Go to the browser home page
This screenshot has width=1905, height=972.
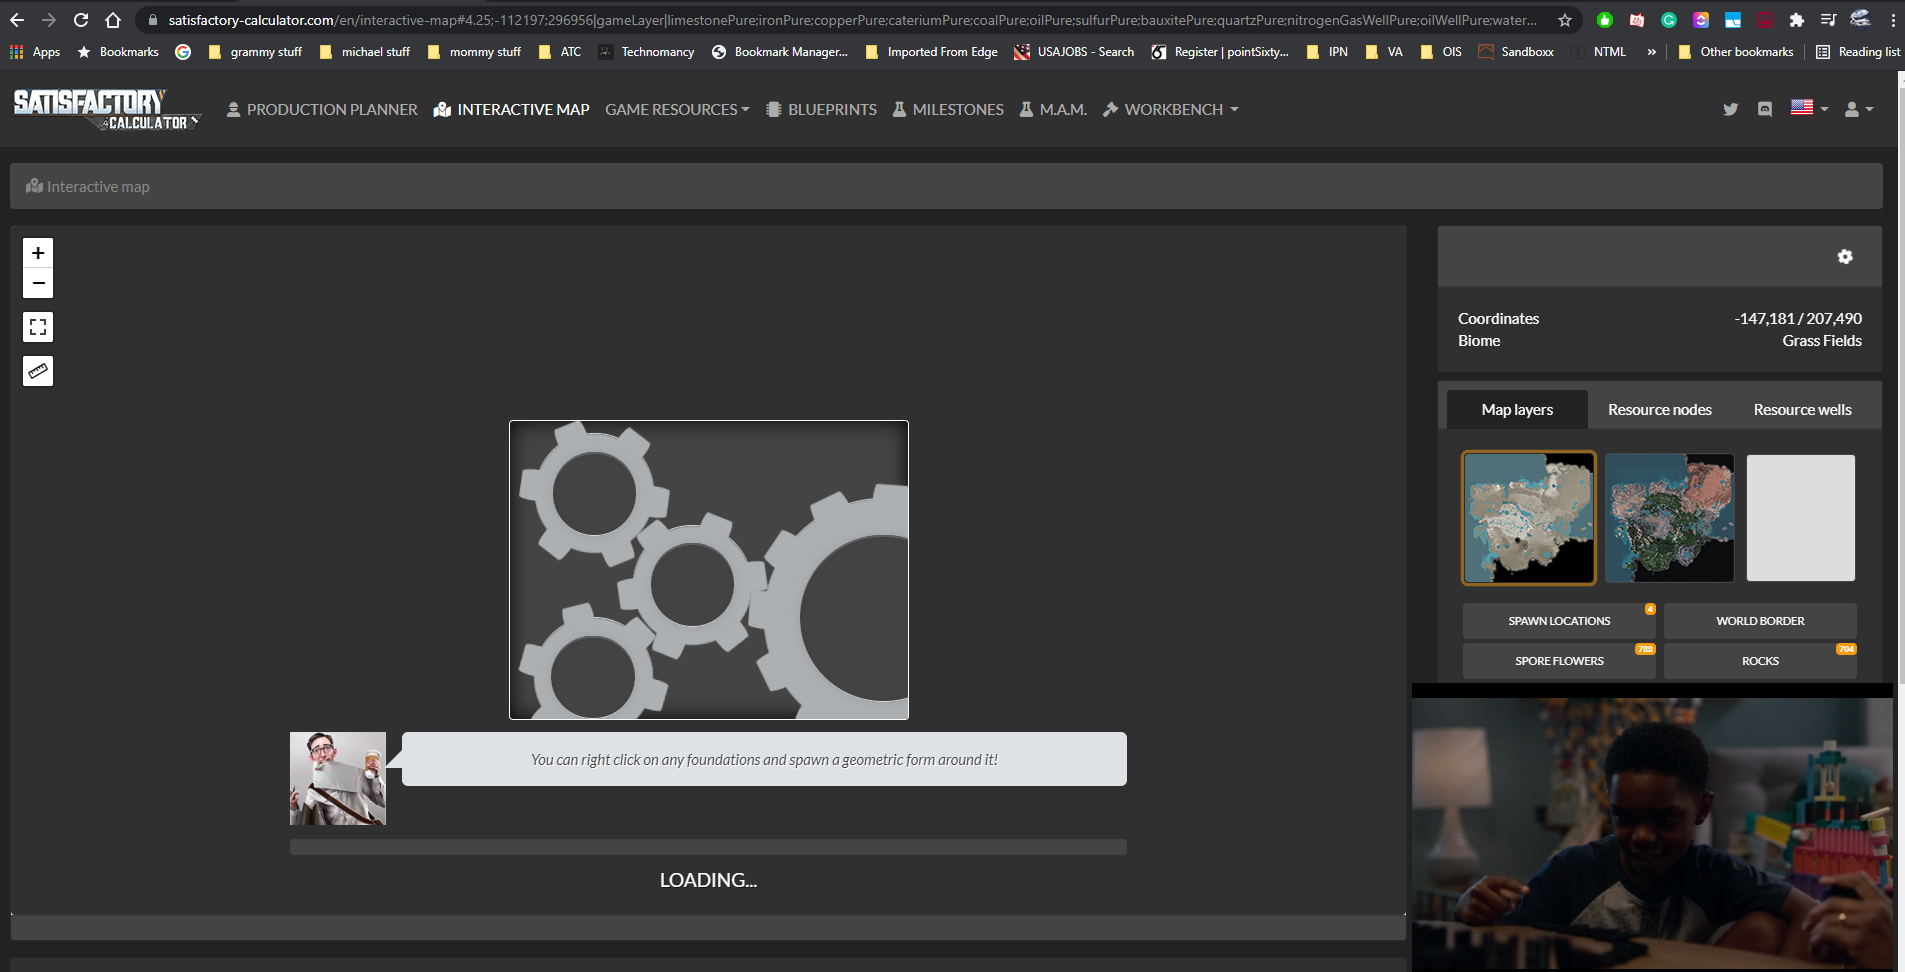pyautogui.click(x=113, y=20)
